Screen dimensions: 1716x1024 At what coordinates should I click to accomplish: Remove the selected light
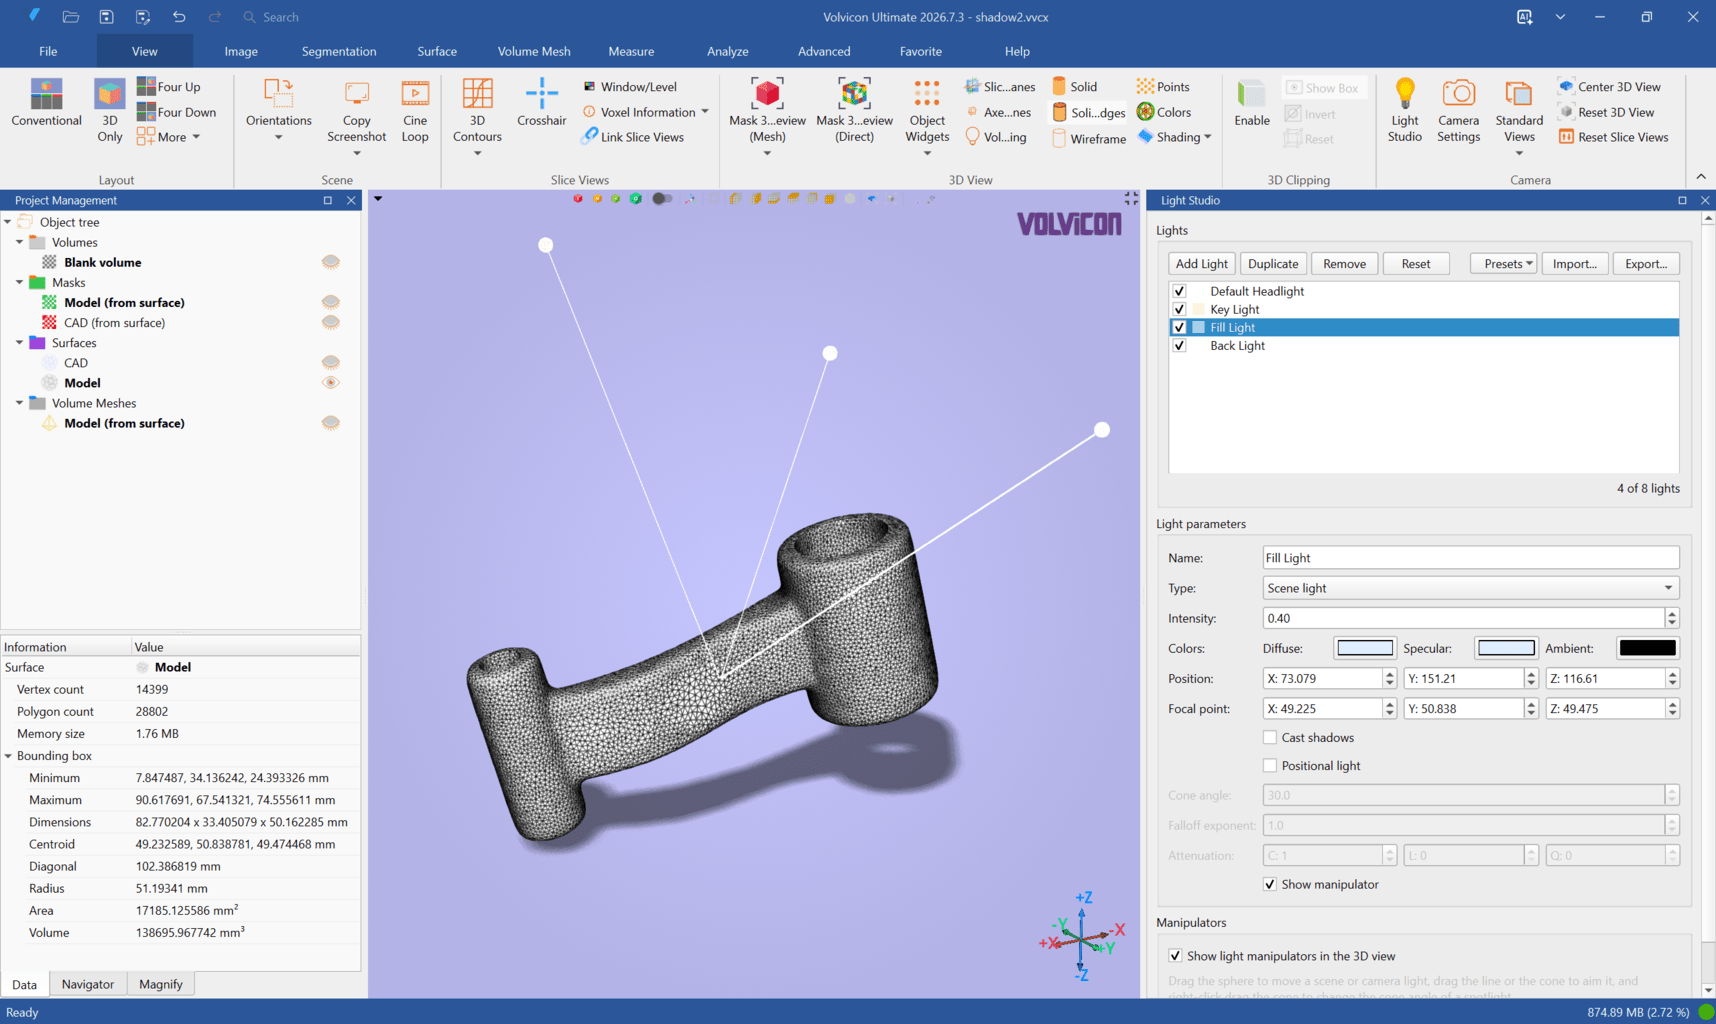pos(1344,264)
